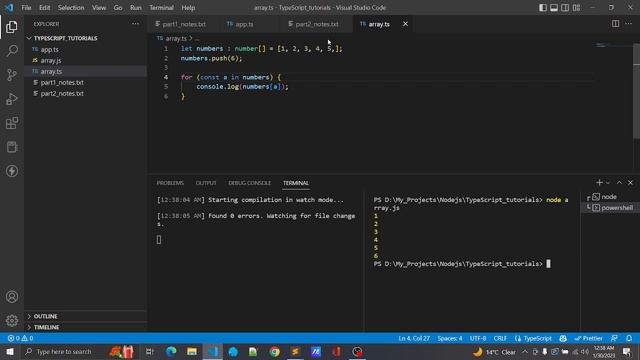The width and height of the screenshot is (640, 360).
Task: Open the Explorer view in activity bar
Action: pos(12,27)
